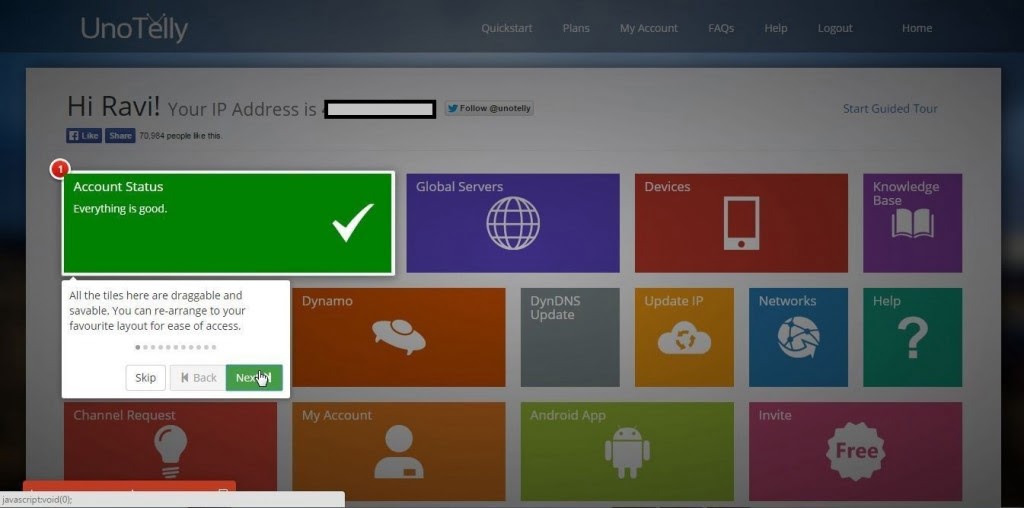Image resolution: width=1024 pixels, height=508 pixels.
Task: Click the 'Hi Ravi!' greeting heading
Action: 113,106
